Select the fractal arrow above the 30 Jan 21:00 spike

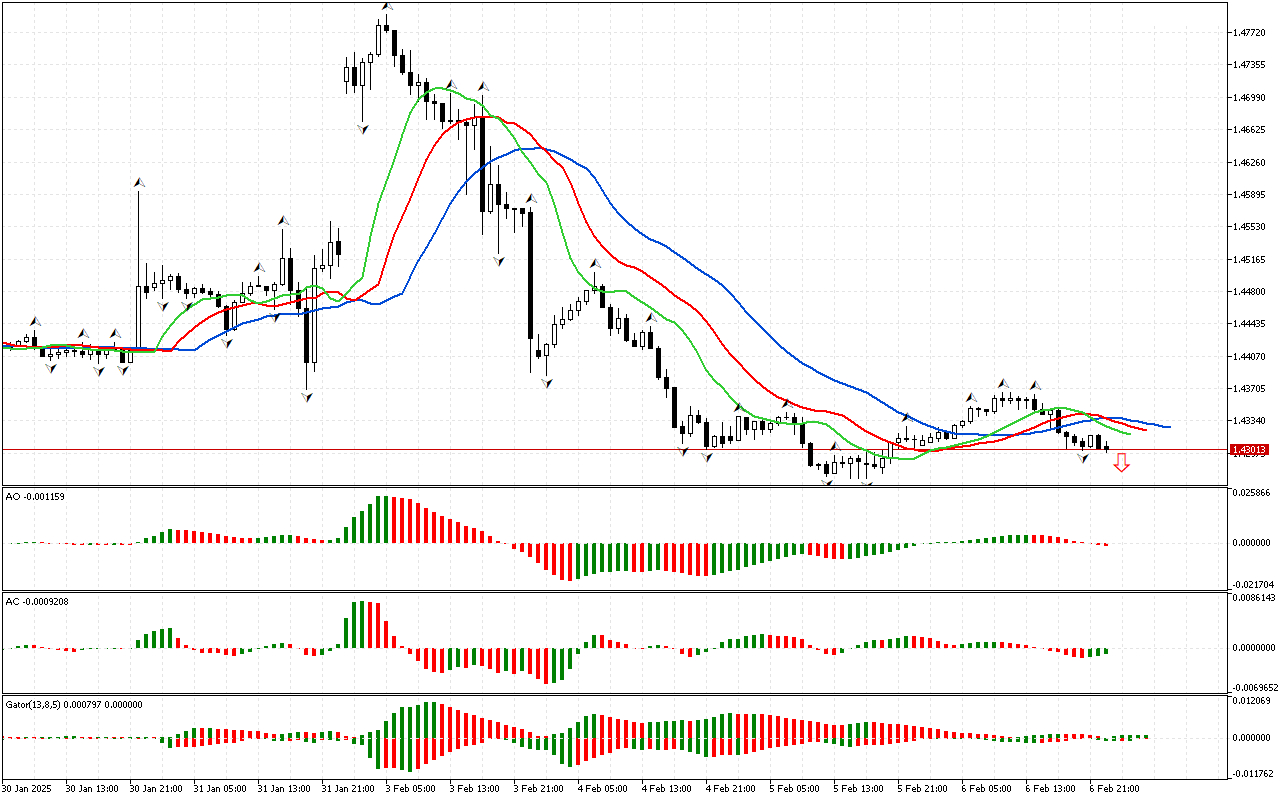click(x=140, y=183)
